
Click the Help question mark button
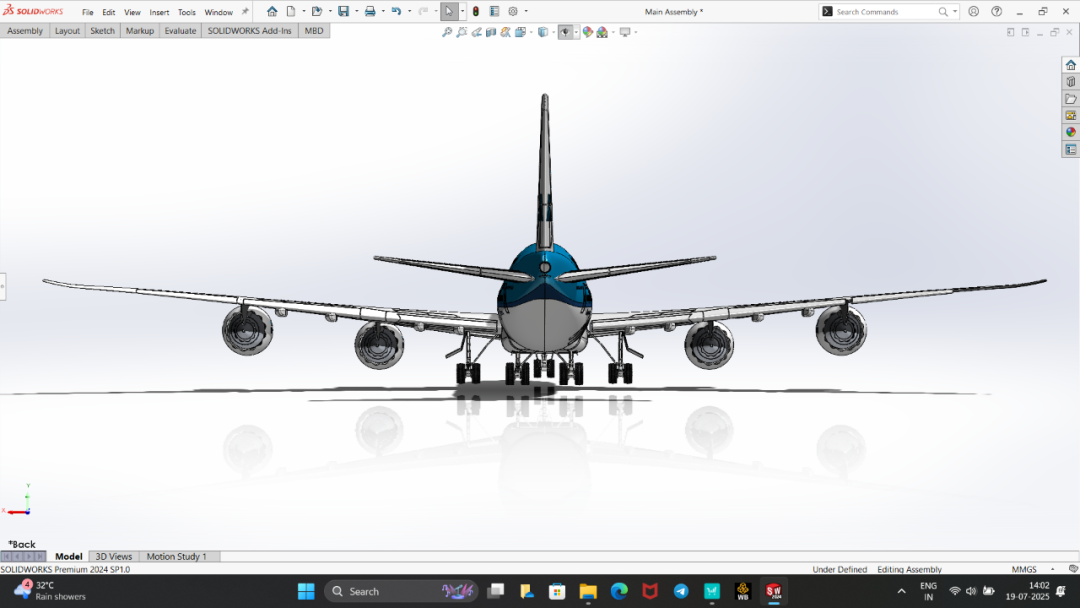point(996,12)
